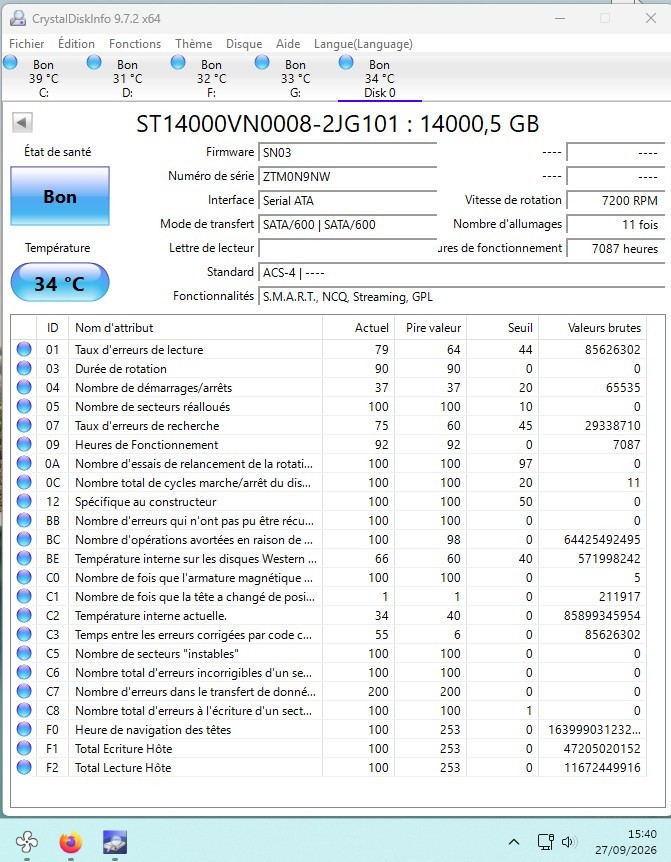Click status icon for attribute 01
Screen dimensions: 671x862
click(x=24, y=349)
